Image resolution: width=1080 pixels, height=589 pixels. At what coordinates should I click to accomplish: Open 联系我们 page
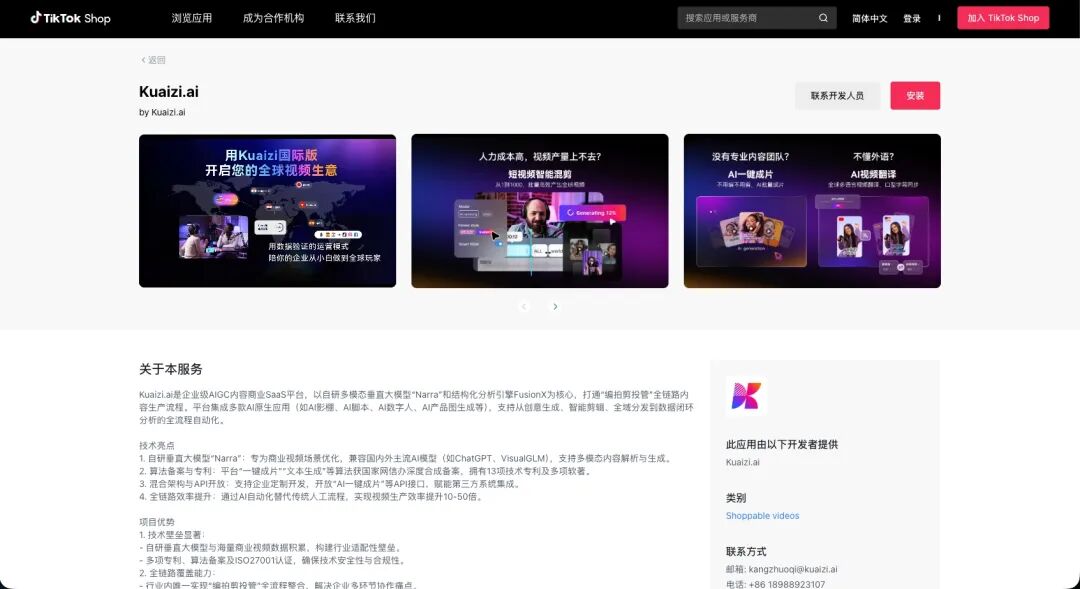tap(355, 19)
